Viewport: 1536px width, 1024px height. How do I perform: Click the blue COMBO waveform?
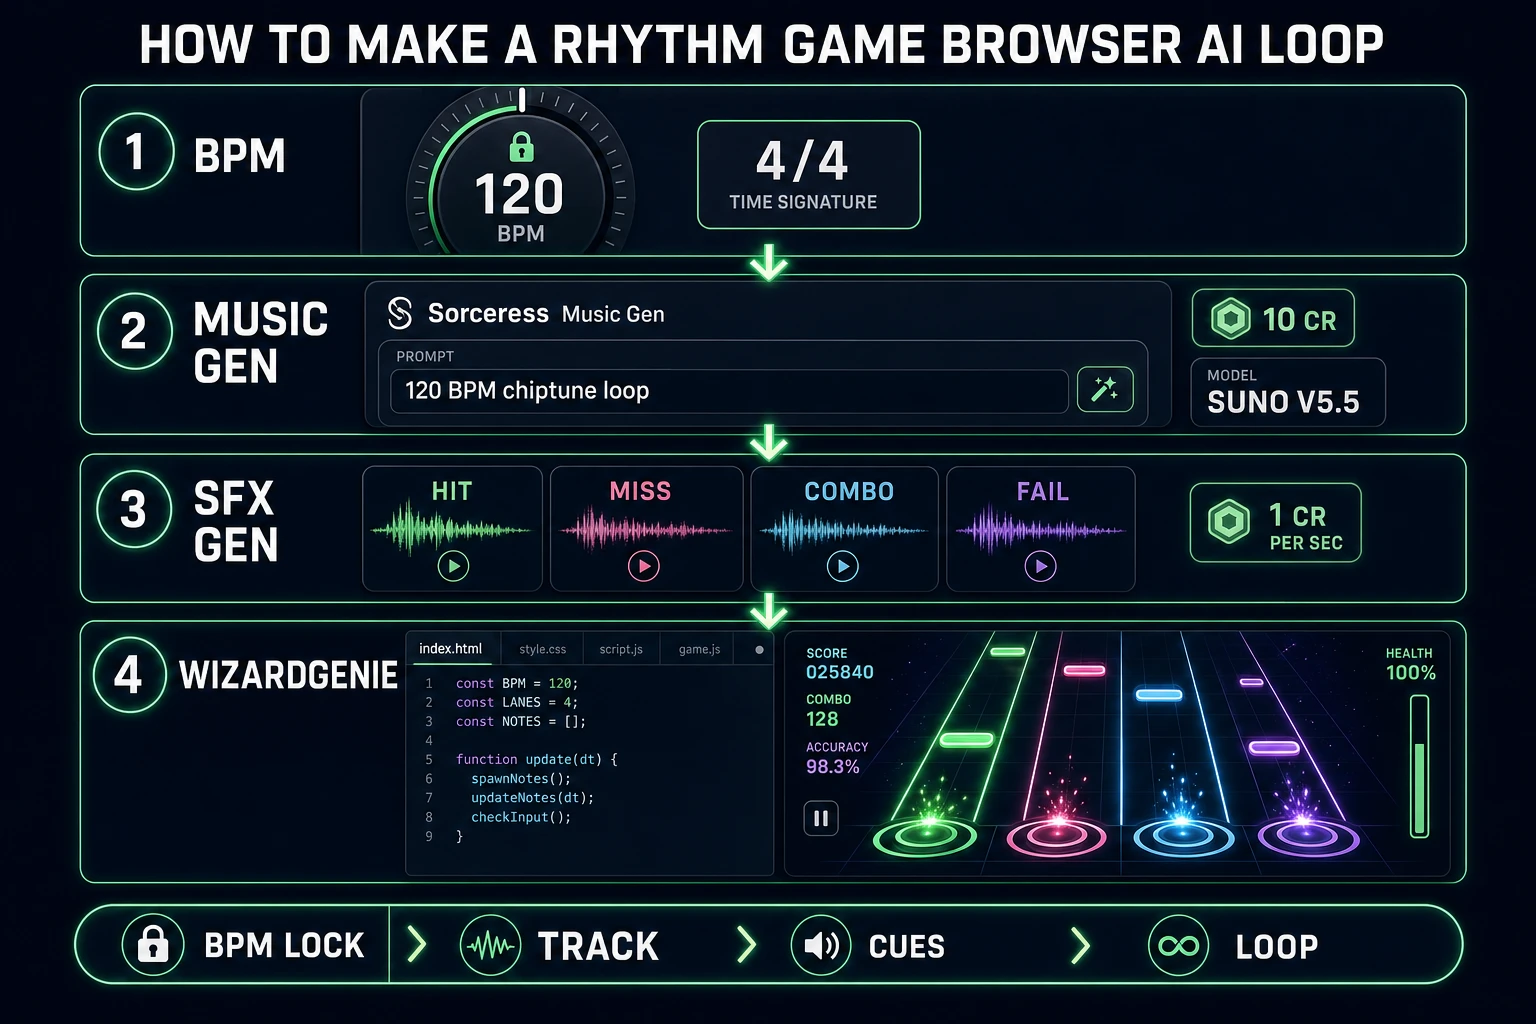[x=843, y=530]
